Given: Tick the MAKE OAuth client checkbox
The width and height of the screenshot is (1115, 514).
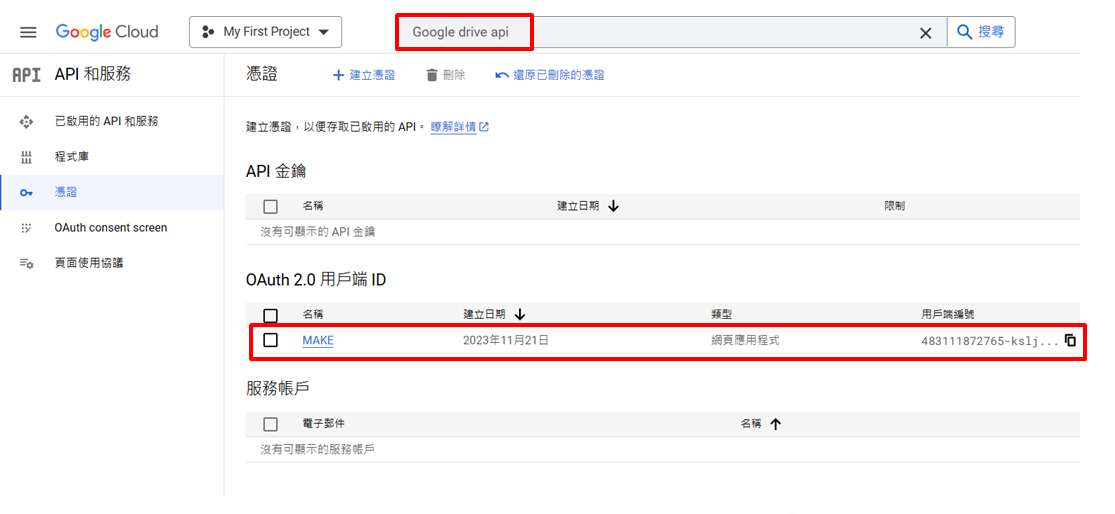Looking at the screenshot, I should [270, 340].
